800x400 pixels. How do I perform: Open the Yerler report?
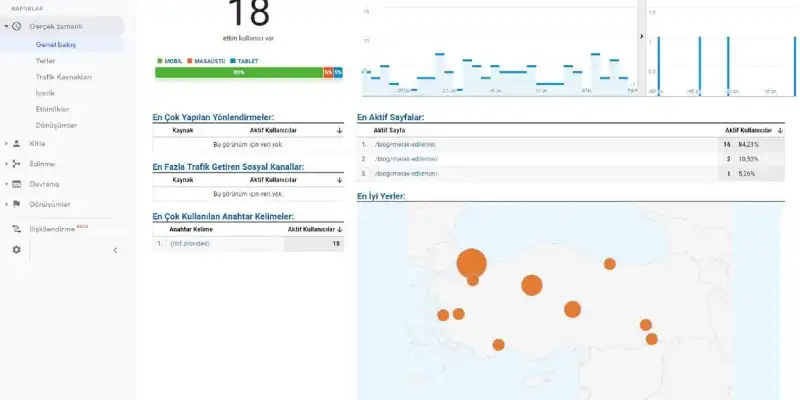45,60
